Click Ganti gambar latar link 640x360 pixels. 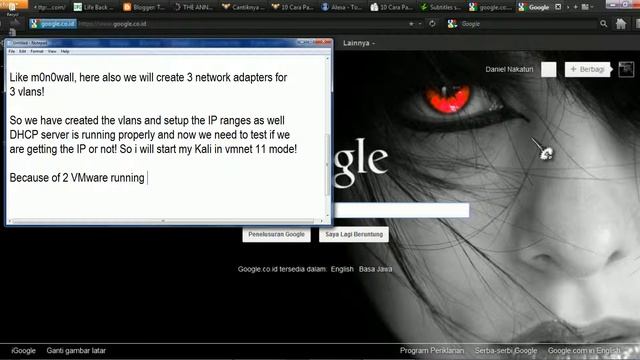(x=76, y=351)
